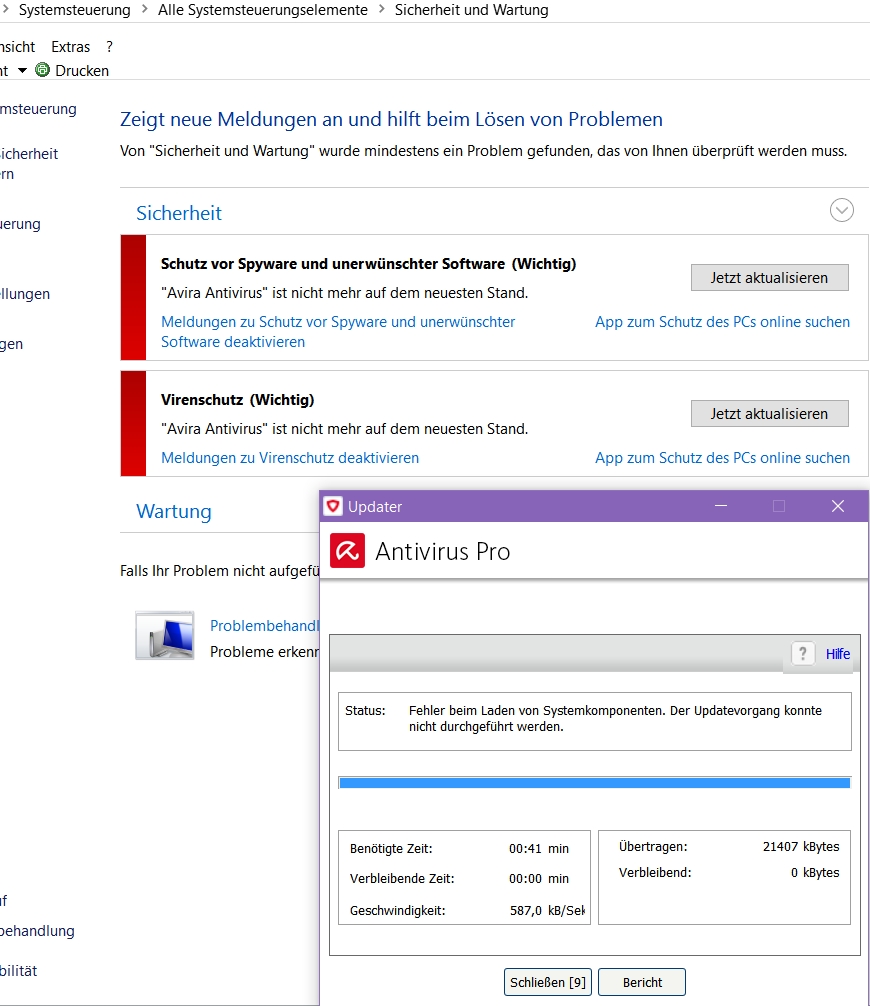
Task: Click the Updater status error message text
Action: [x=615, y=719]
